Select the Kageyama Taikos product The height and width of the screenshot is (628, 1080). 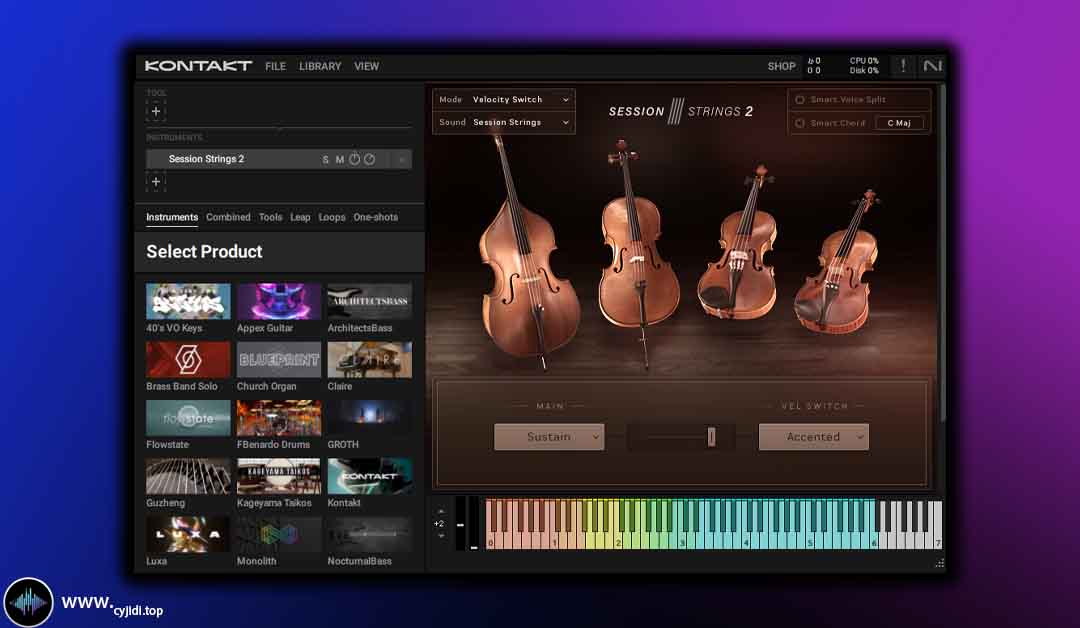[x=279, y=483]
